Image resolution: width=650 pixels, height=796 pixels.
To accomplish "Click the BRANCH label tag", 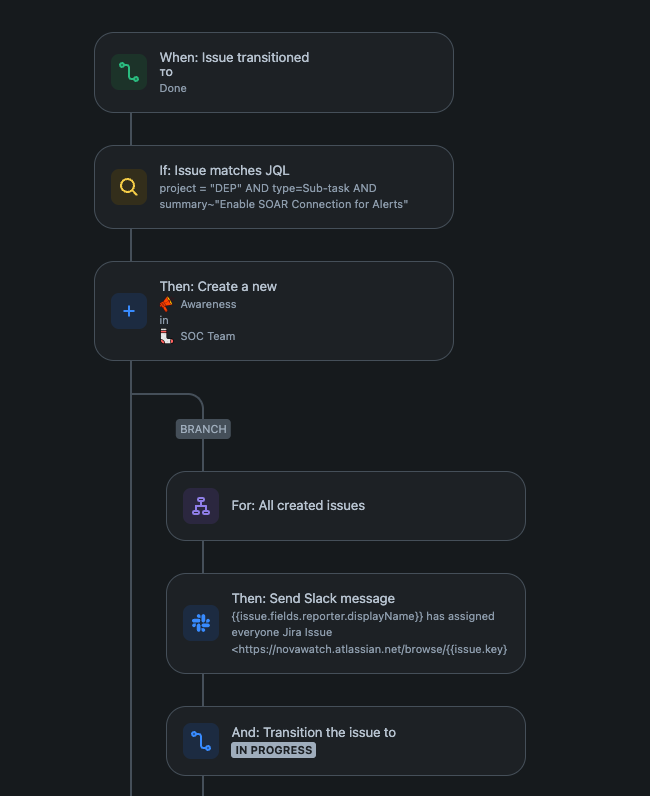I will (203, 429).
